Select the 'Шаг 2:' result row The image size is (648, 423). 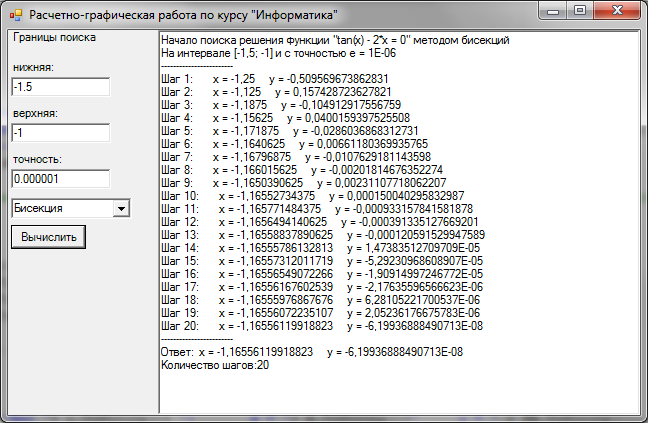pos(276,92)
